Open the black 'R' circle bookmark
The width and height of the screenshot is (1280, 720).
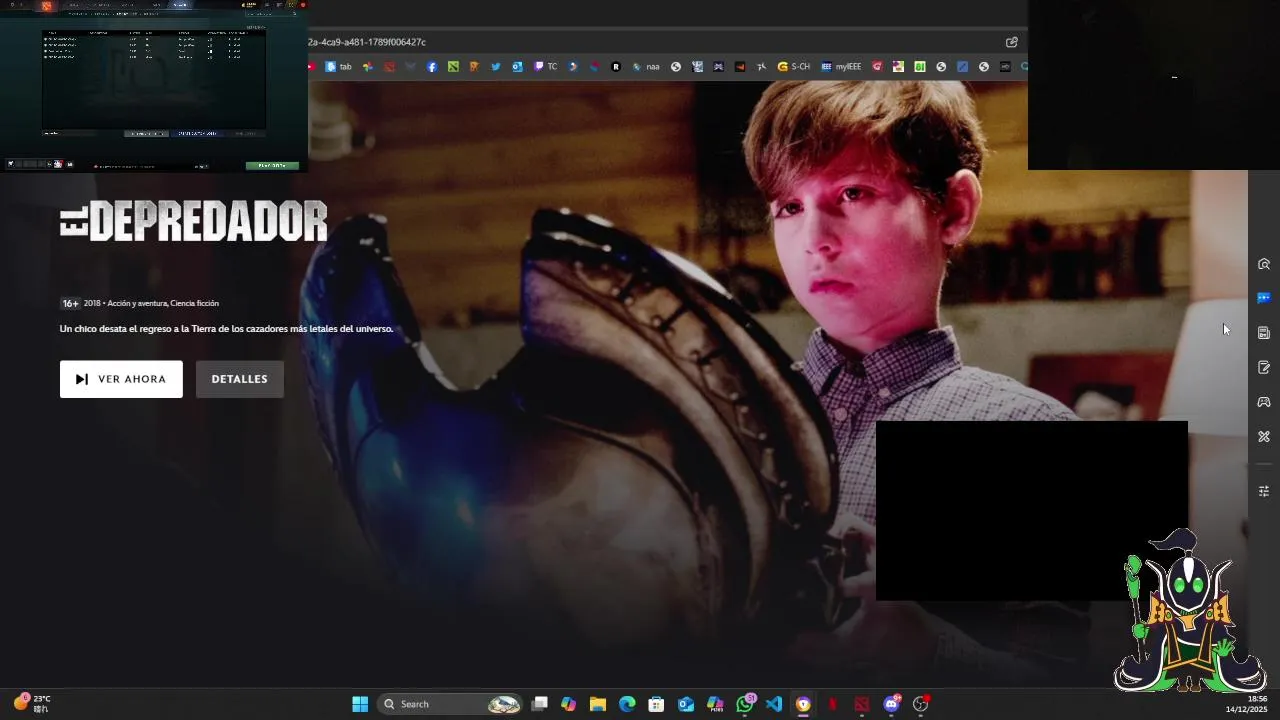point(616,67)
